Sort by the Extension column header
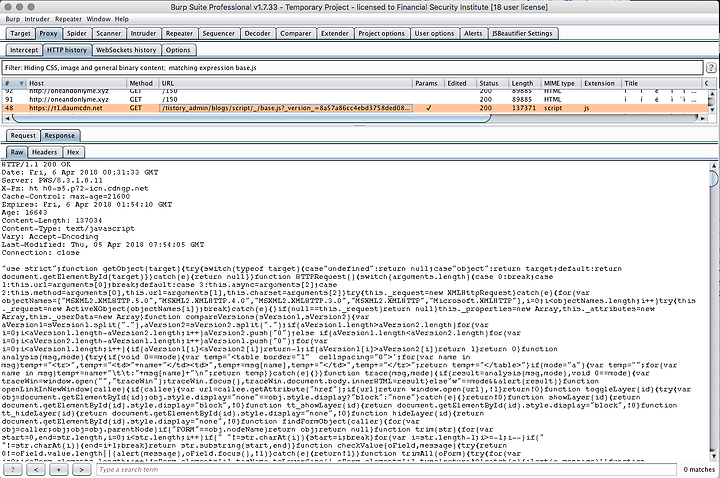 point(599,84)
